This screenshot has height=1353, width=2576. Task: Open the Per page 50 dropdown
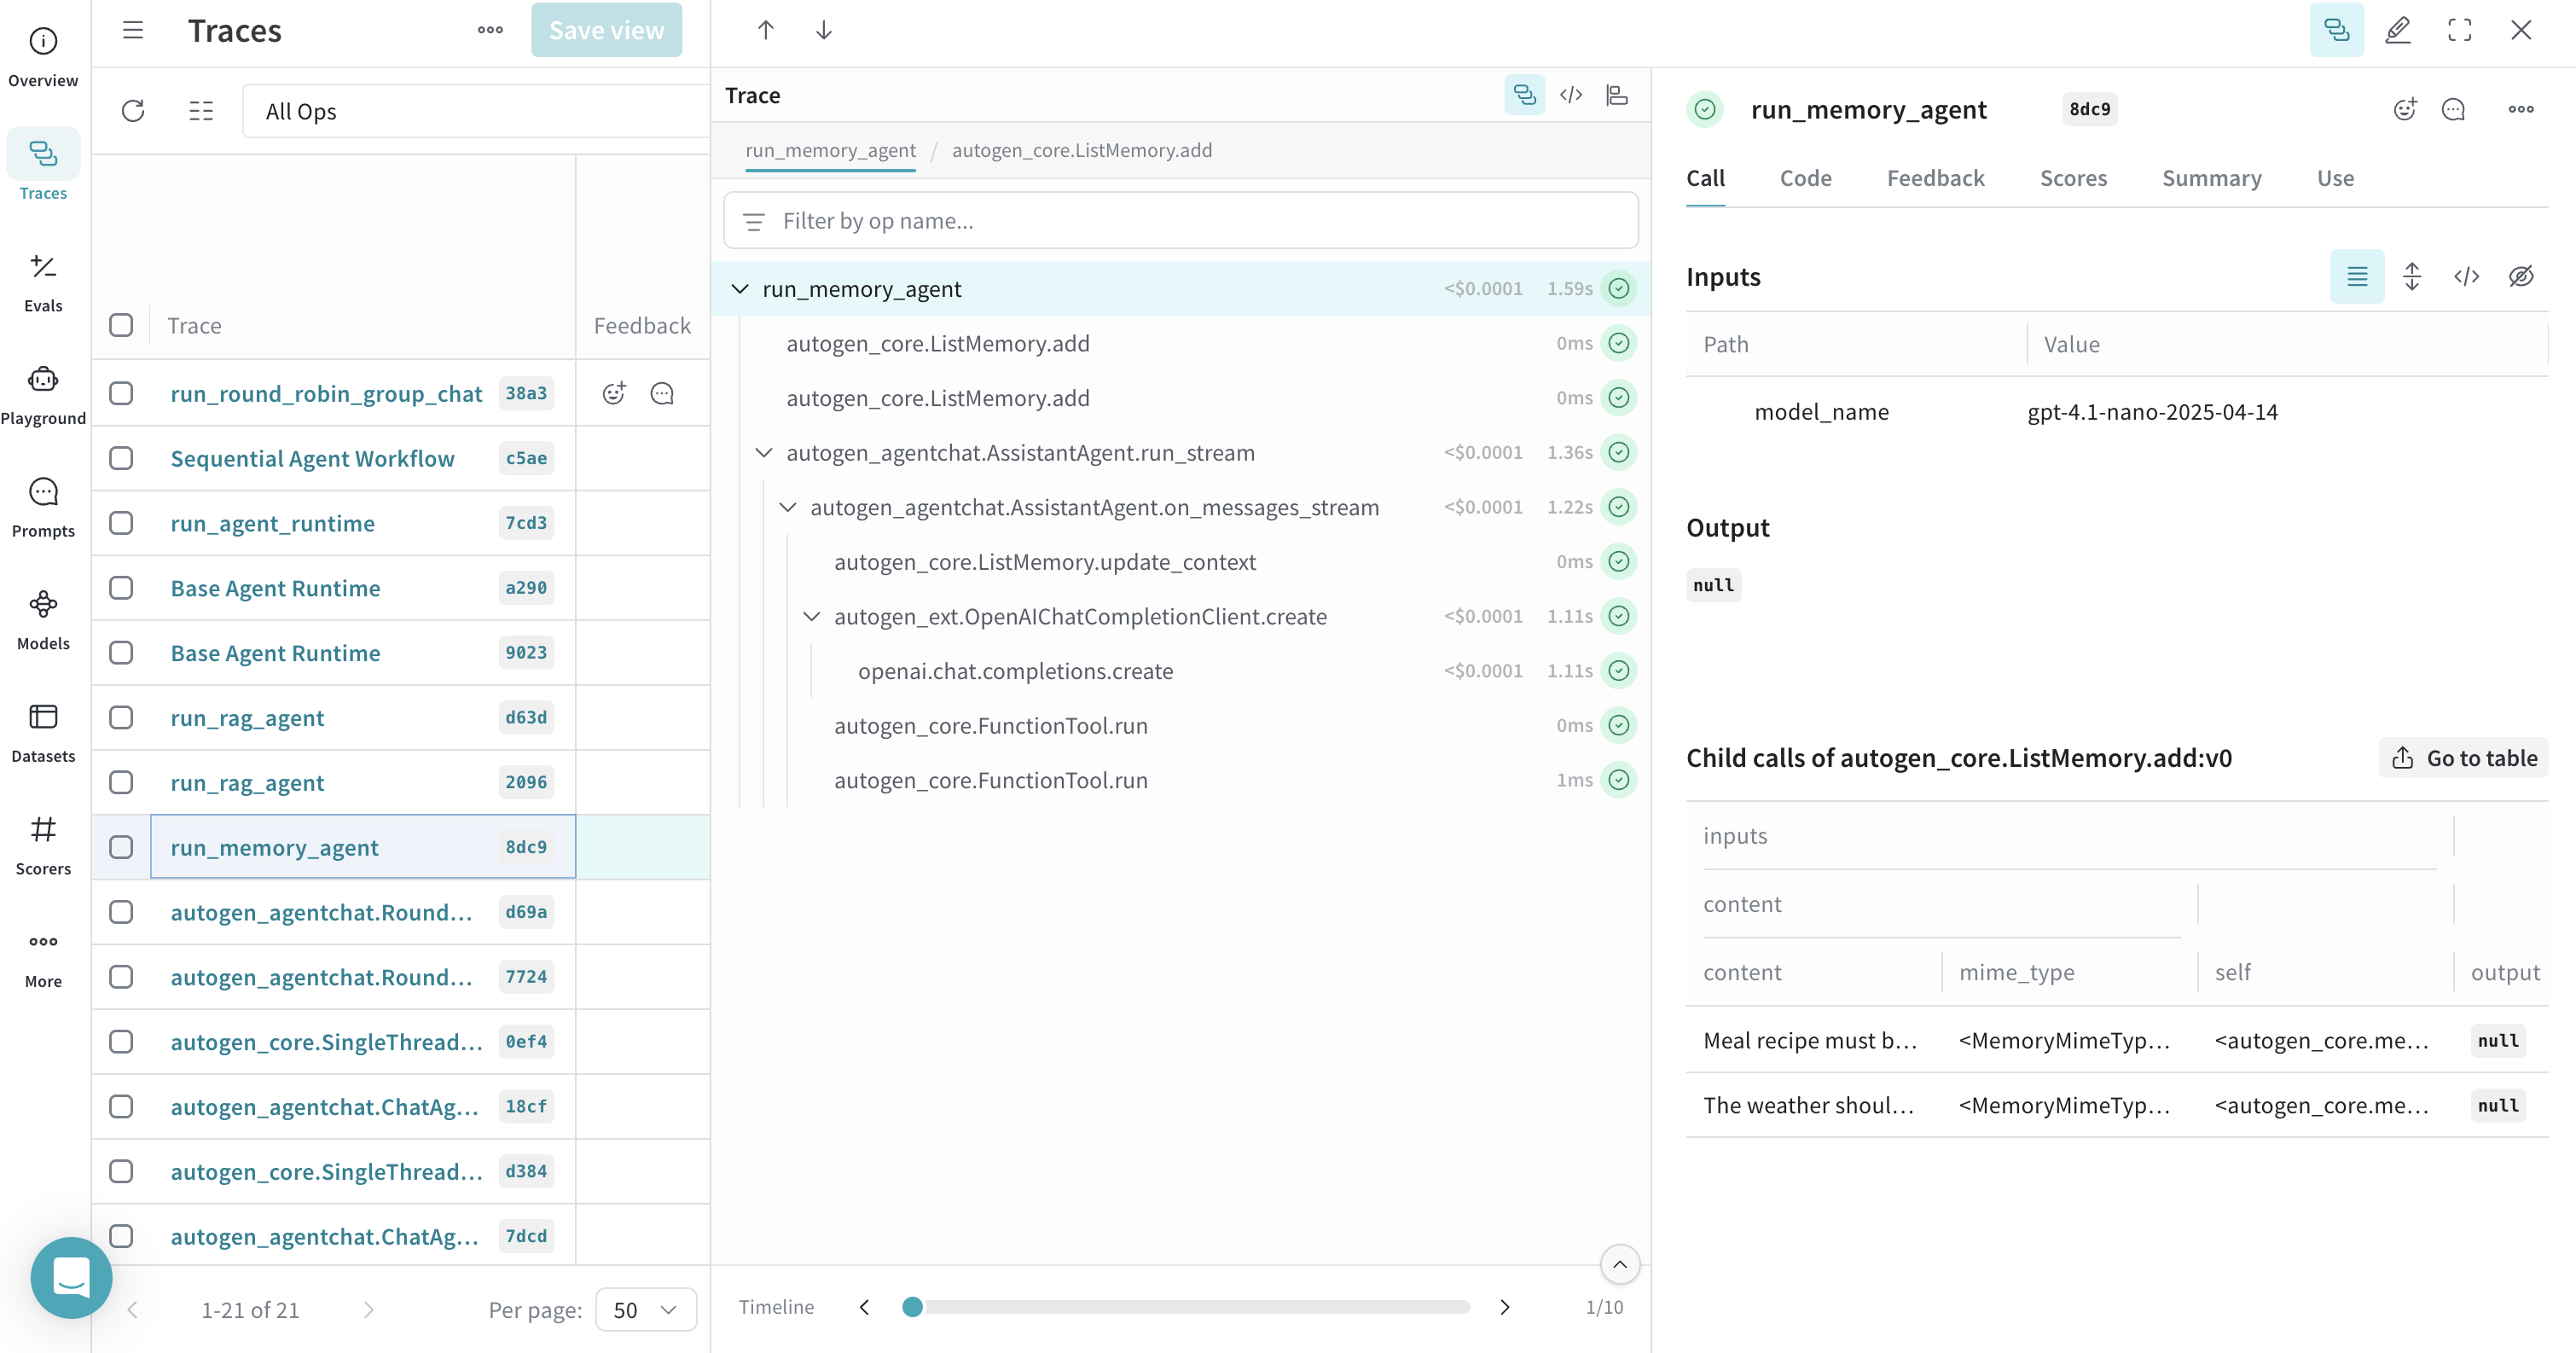pyautogui.click(x=645, y=1309)
